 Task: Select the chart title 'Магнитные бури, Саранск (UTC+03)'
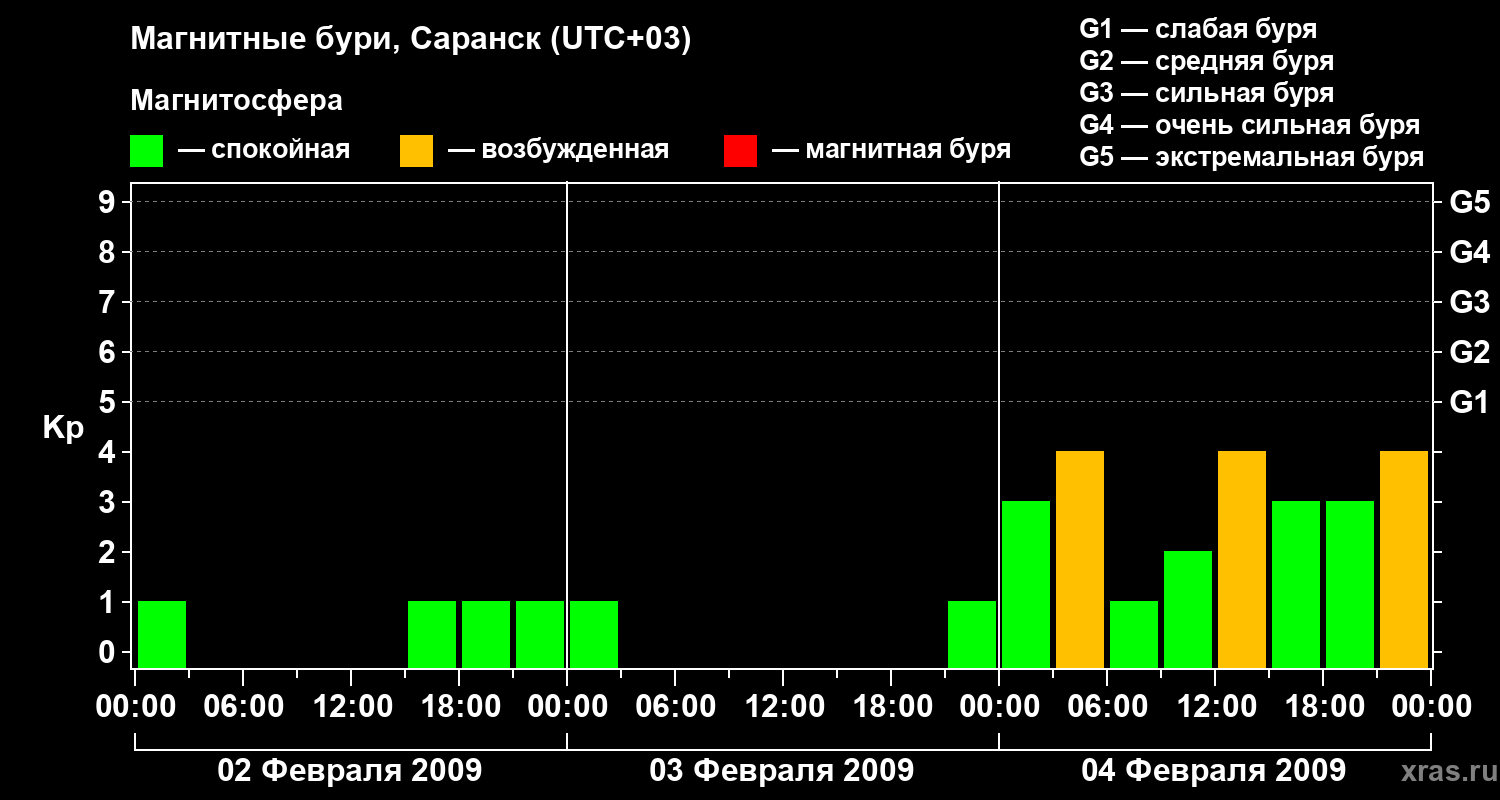click(411, 40)
